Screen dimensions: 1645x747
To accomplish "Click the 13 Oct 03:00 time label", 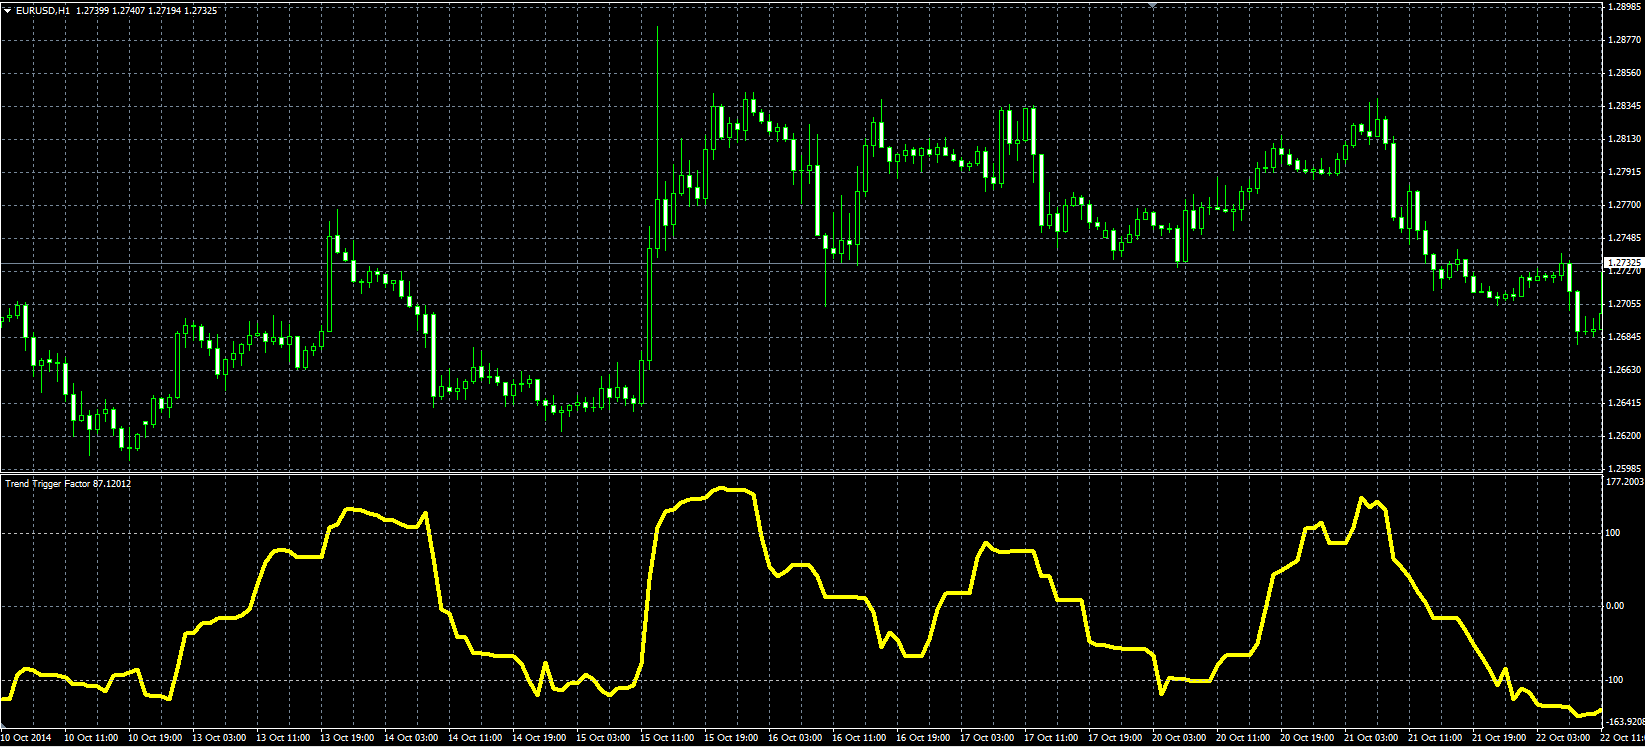I will (219, 738).
